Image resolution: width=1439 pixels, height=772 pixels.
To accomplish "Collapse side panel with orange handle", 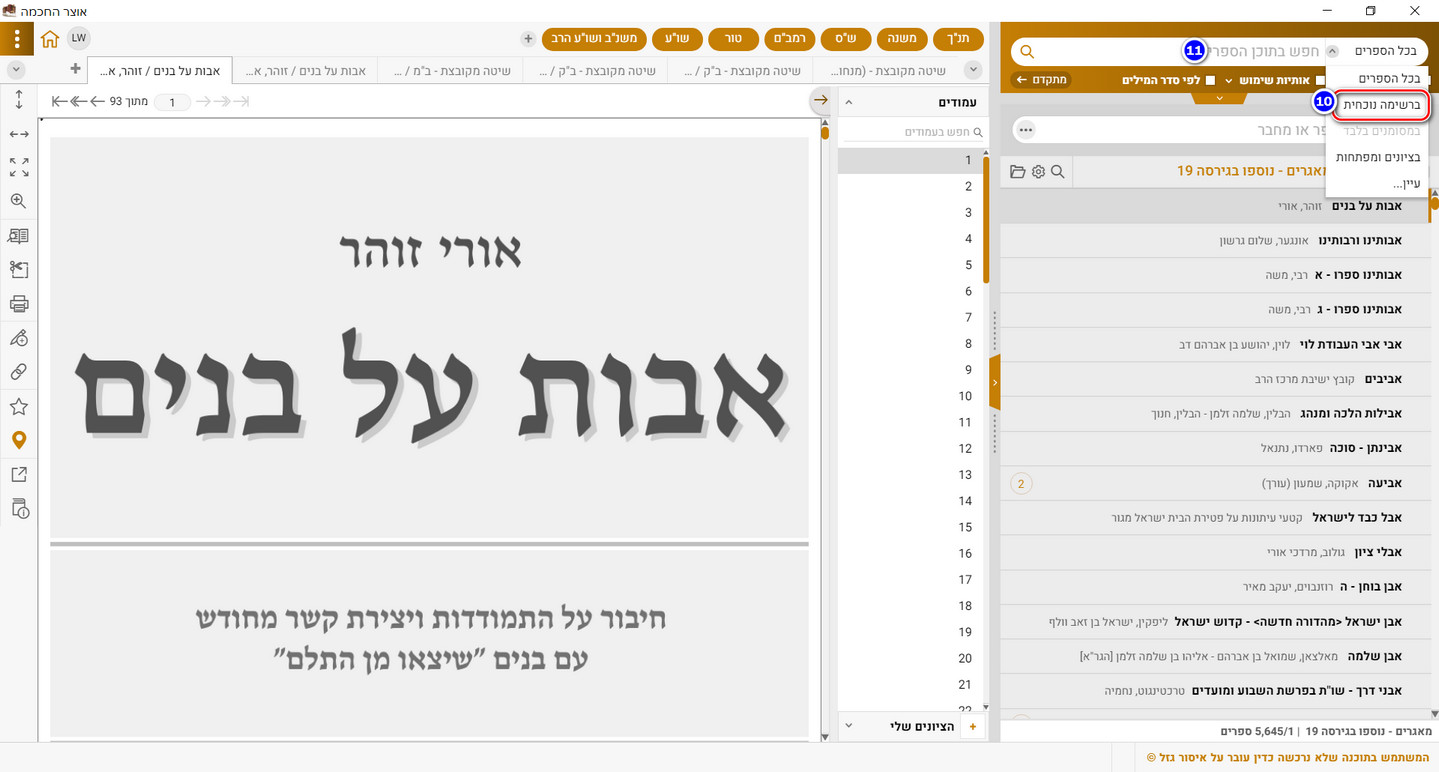I will (x=994, y=382).
